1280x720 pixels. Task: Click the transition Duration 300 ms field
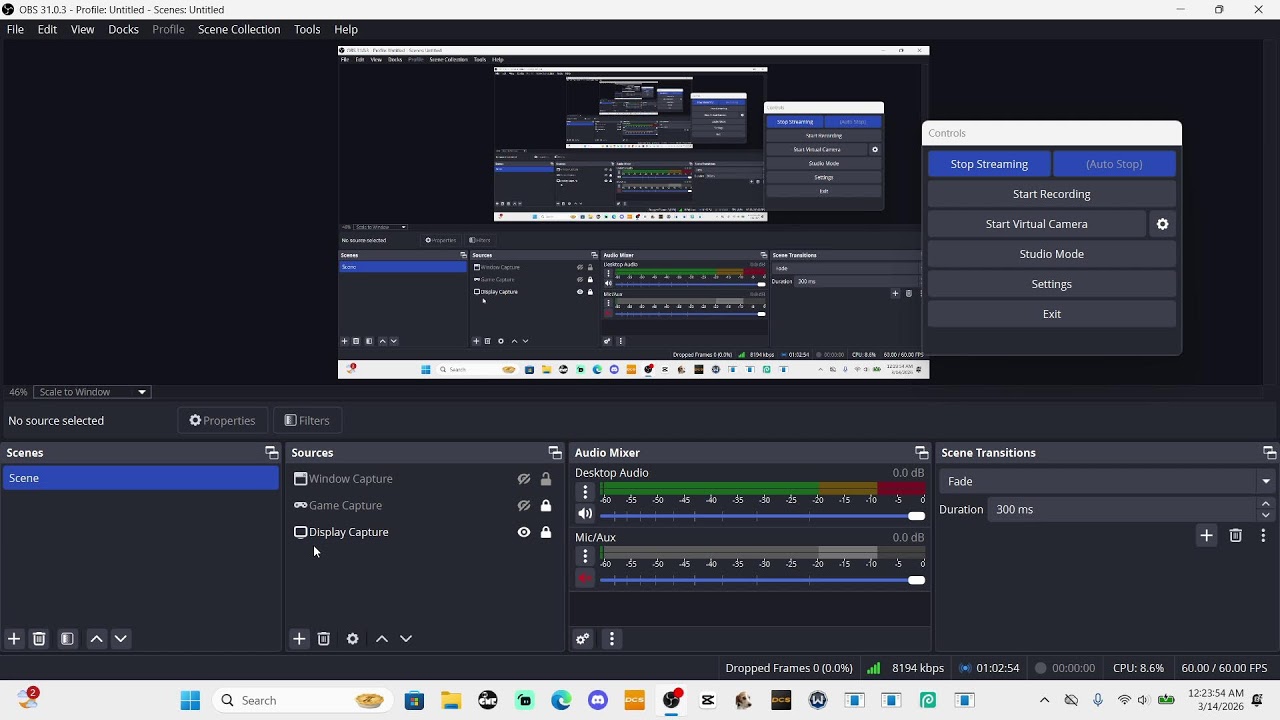point(1124,509)
